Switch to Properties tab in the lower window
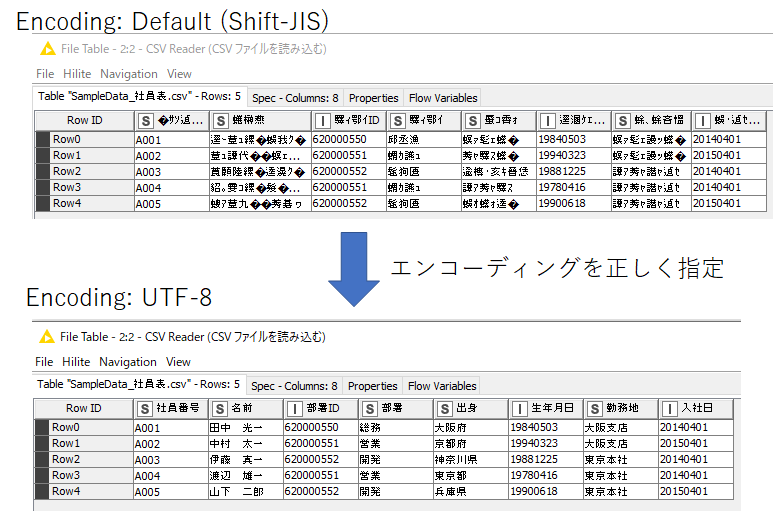 click(372, 386)
